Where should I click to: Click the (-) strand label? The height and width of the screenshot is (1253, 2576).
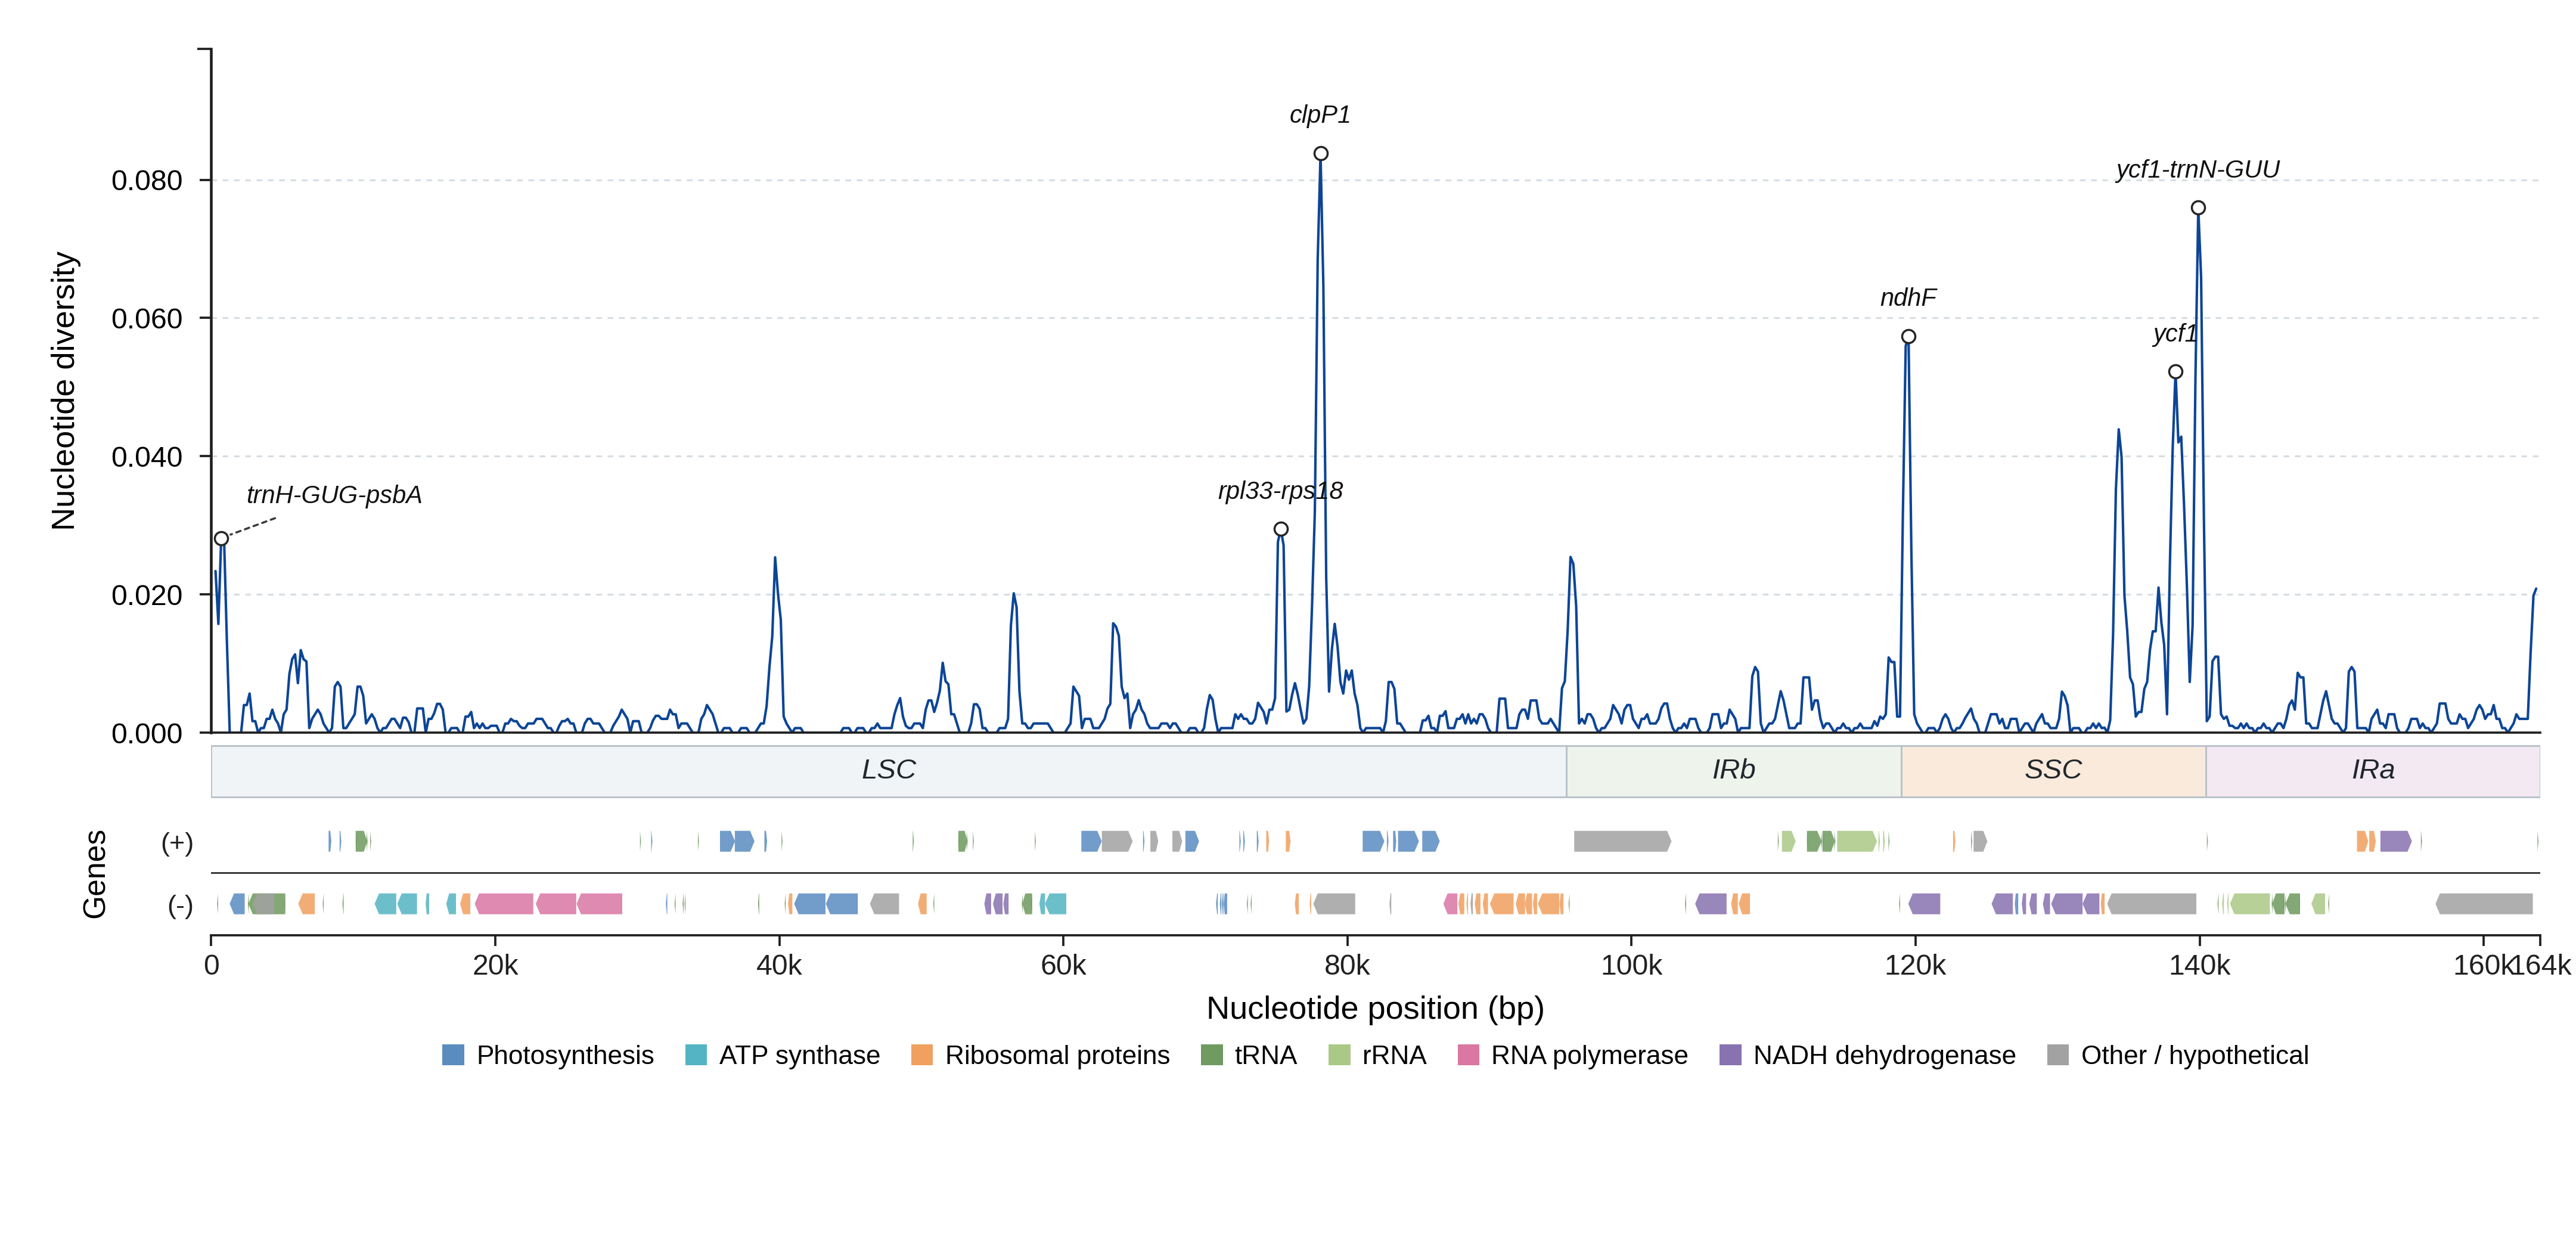[x=180, y=906]
